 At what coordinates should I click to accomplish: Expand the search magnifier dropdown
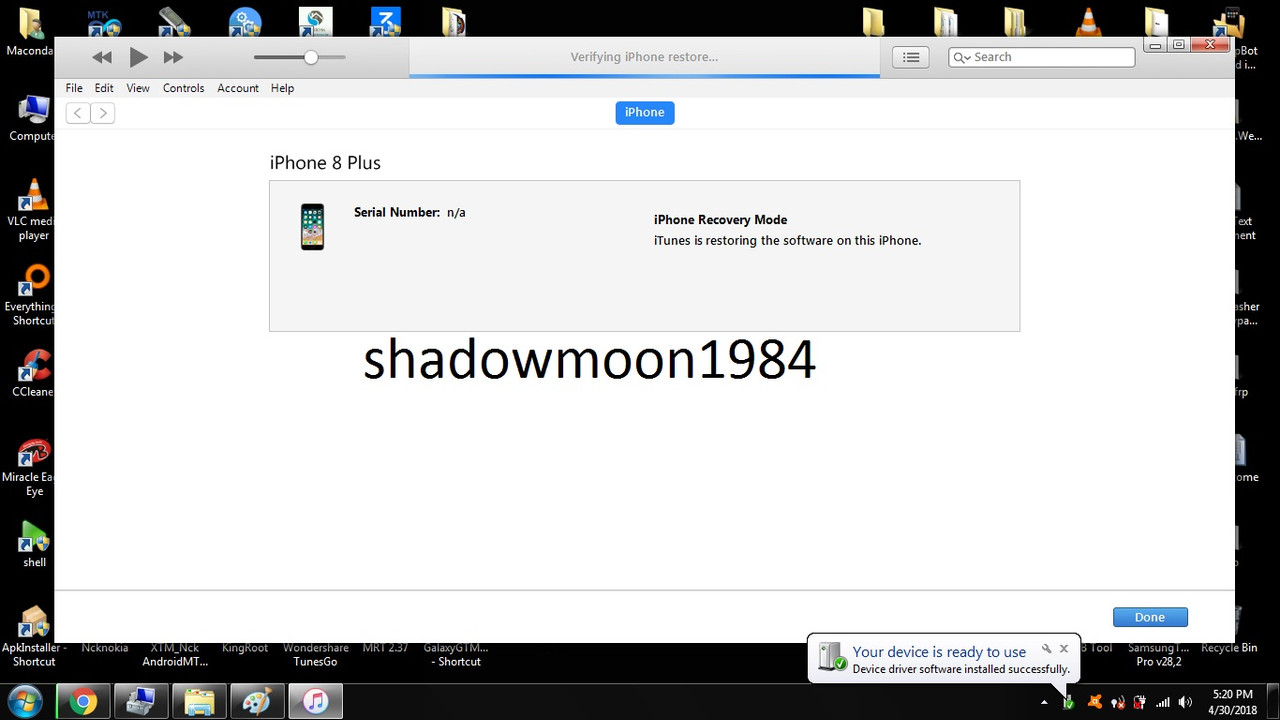point(962,57)
